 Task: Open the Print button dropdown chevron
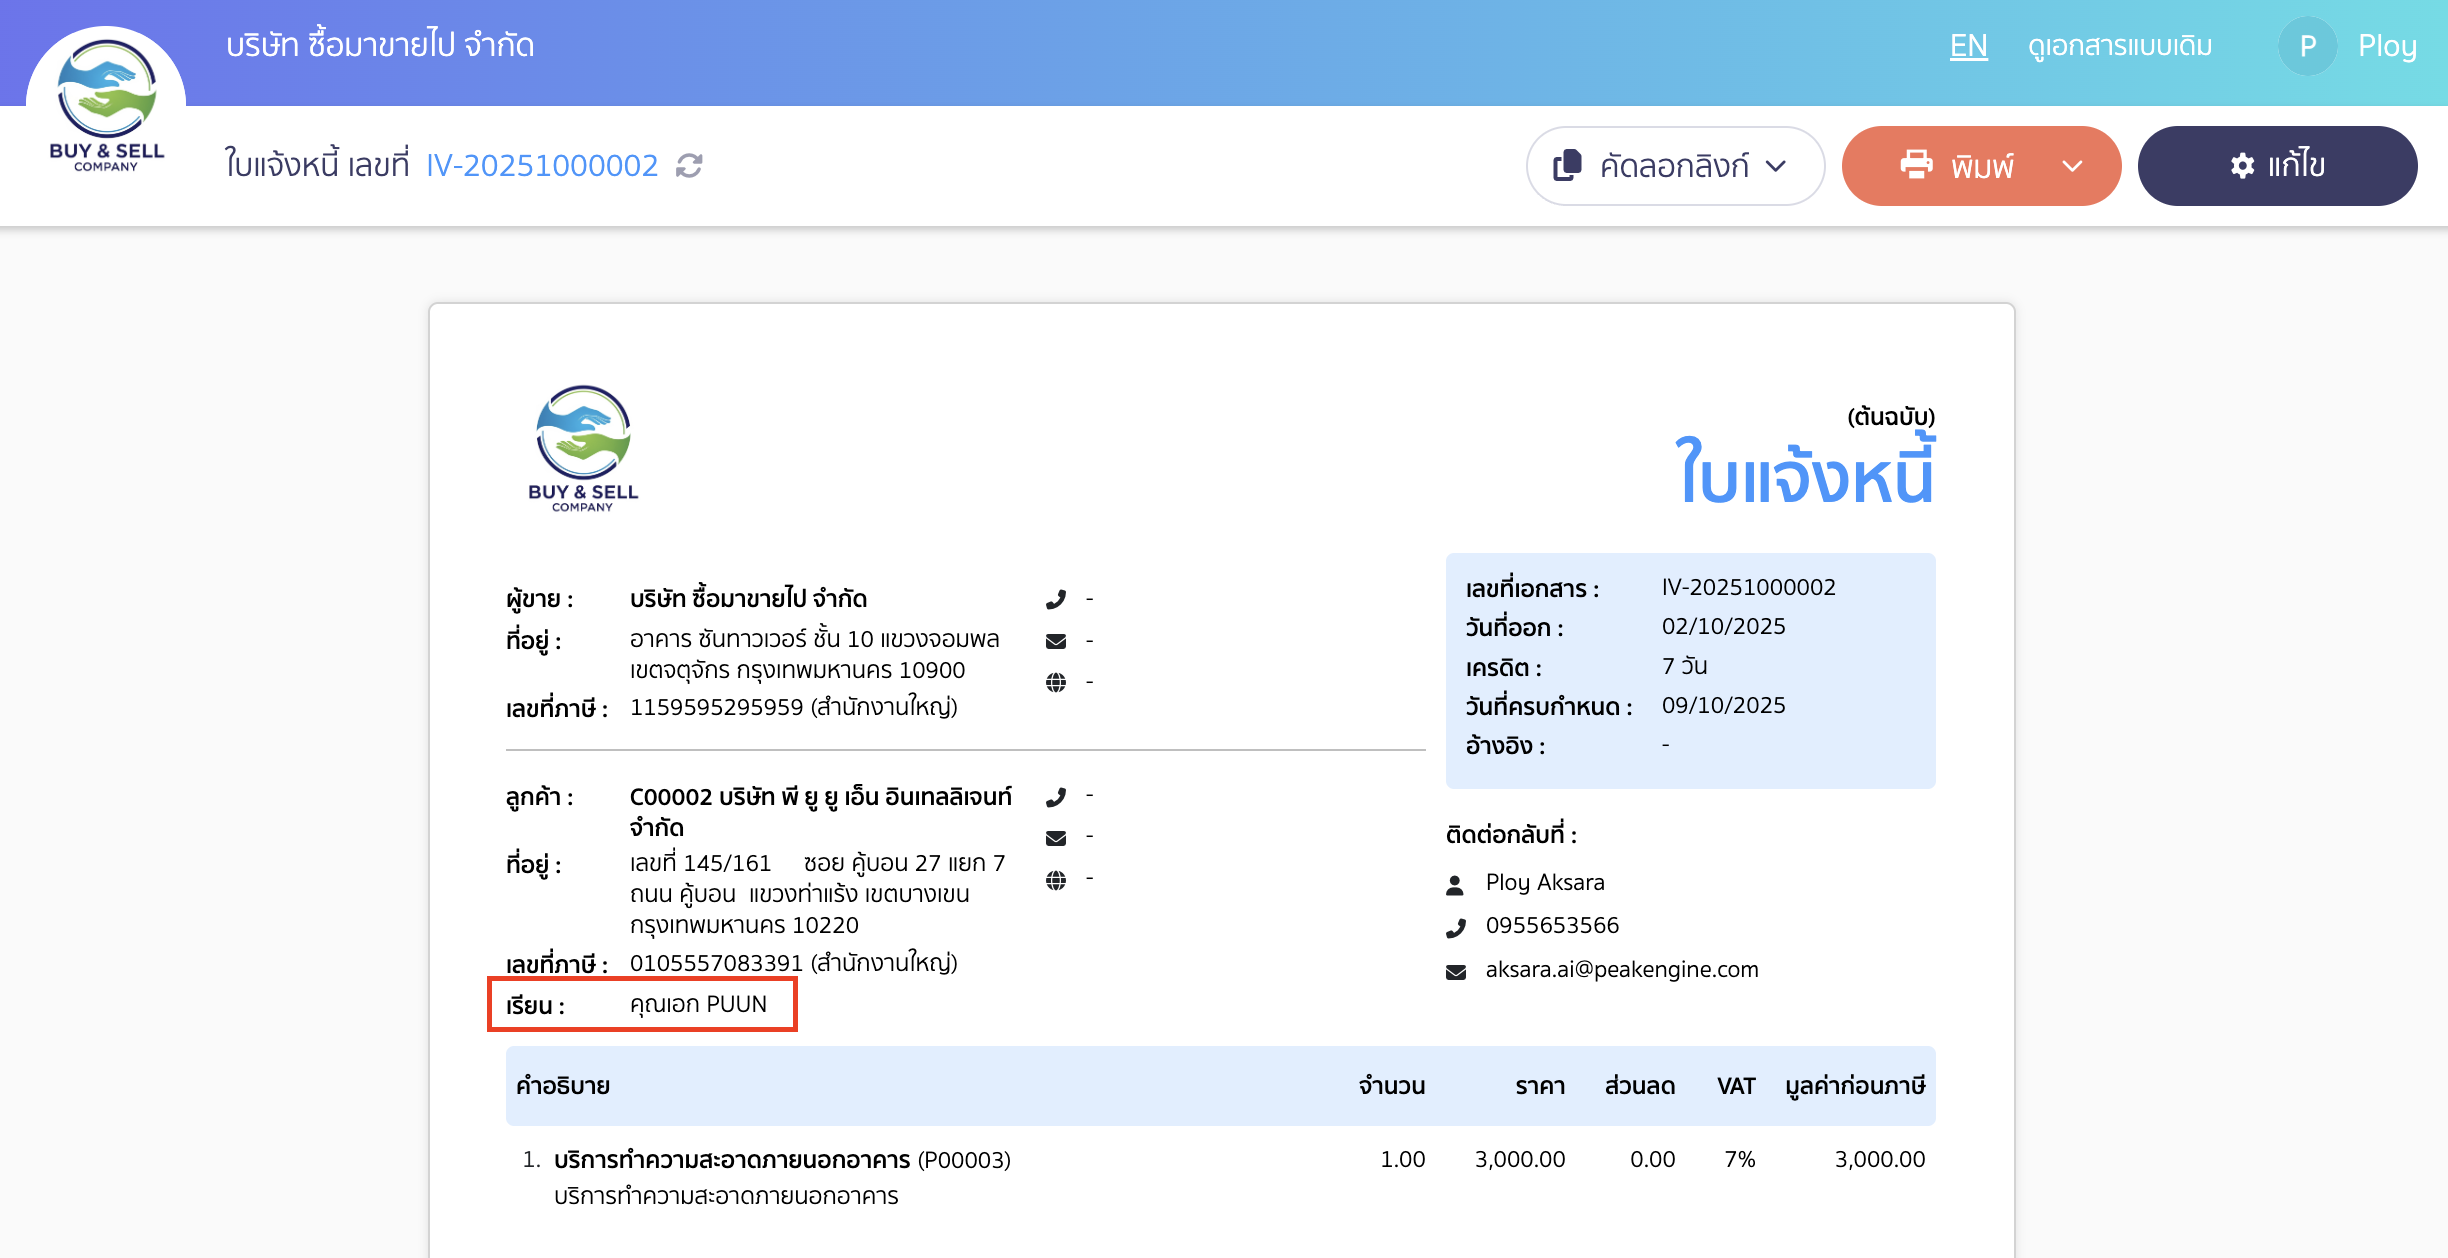click(2070, 166)
